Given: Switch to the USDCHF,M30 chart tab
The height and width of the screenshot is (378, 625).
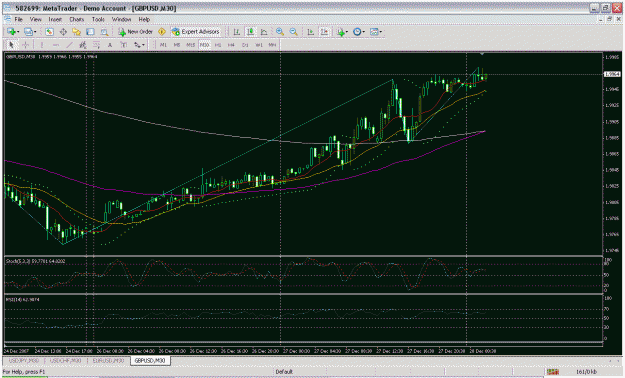Looking at the screenshot, I should click(x=65, y=360).
